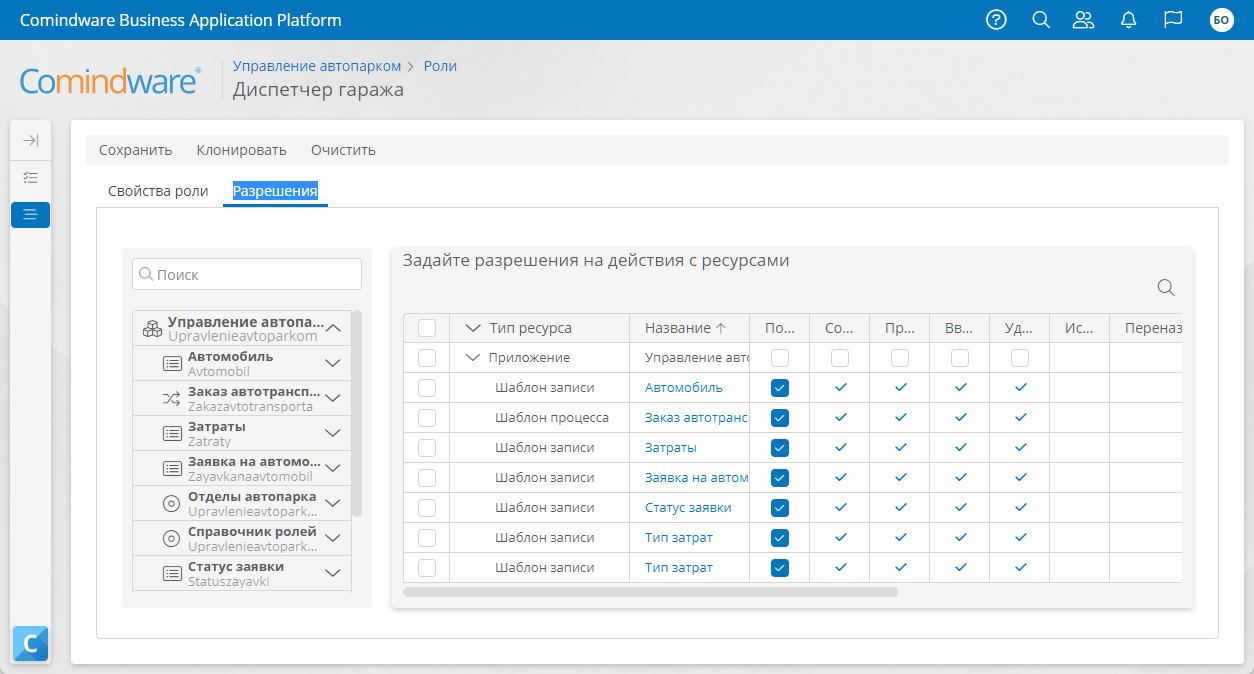This screenshot has width=1254, height=674.
Task: Click the Управление автопарком application cubes icon
Action: click(152, 329)
